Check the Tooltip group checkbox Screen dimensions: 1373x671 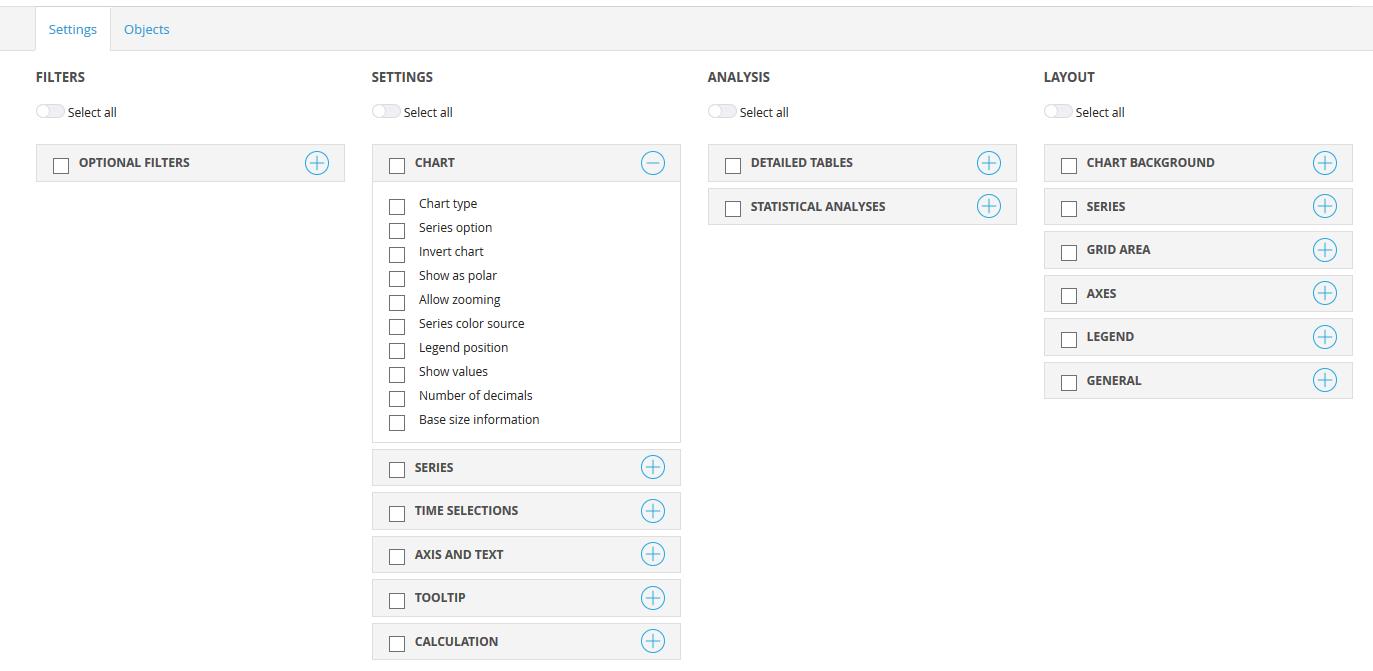coord(397,600)
